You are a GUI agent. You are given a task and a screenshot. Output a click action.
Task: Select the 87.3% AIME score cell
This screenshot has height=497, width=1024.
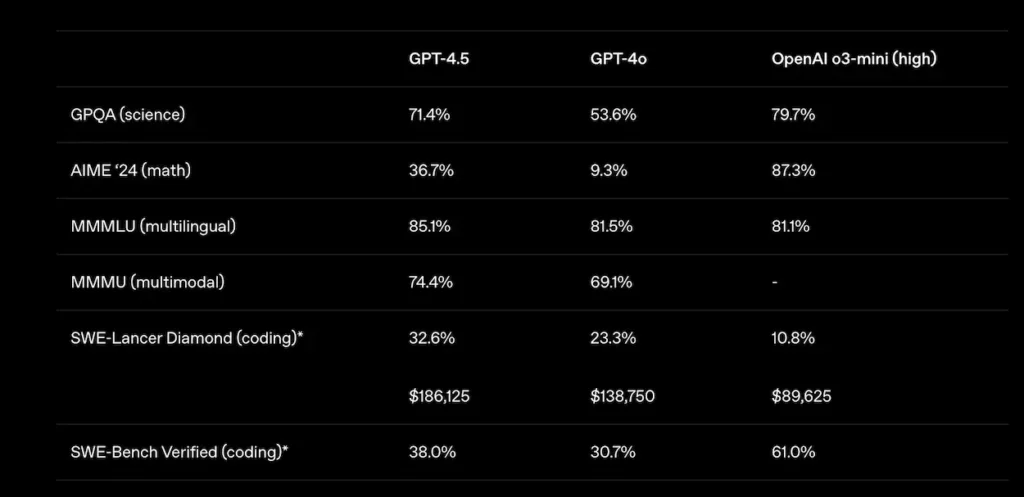point(794,171)
